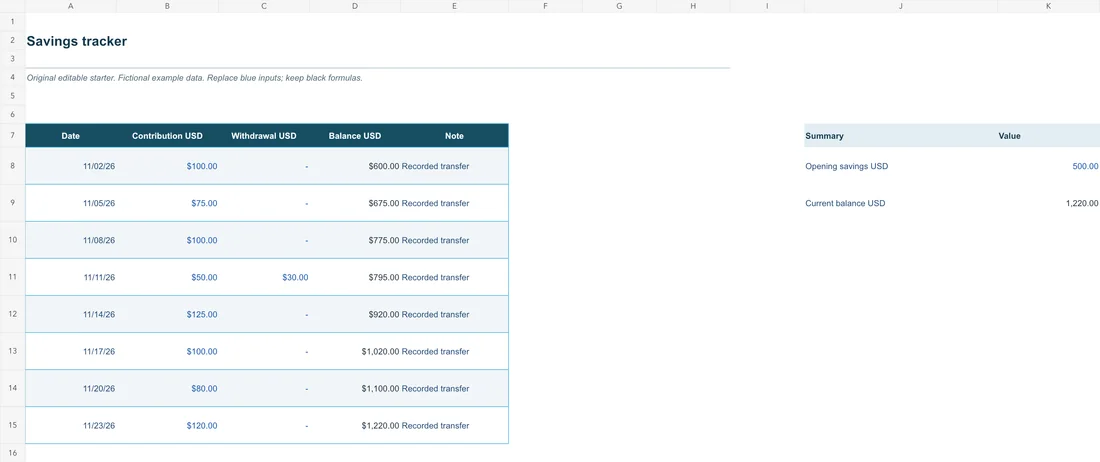
Task: Select the $30.00 withdrawal cell
Action: 264,277
